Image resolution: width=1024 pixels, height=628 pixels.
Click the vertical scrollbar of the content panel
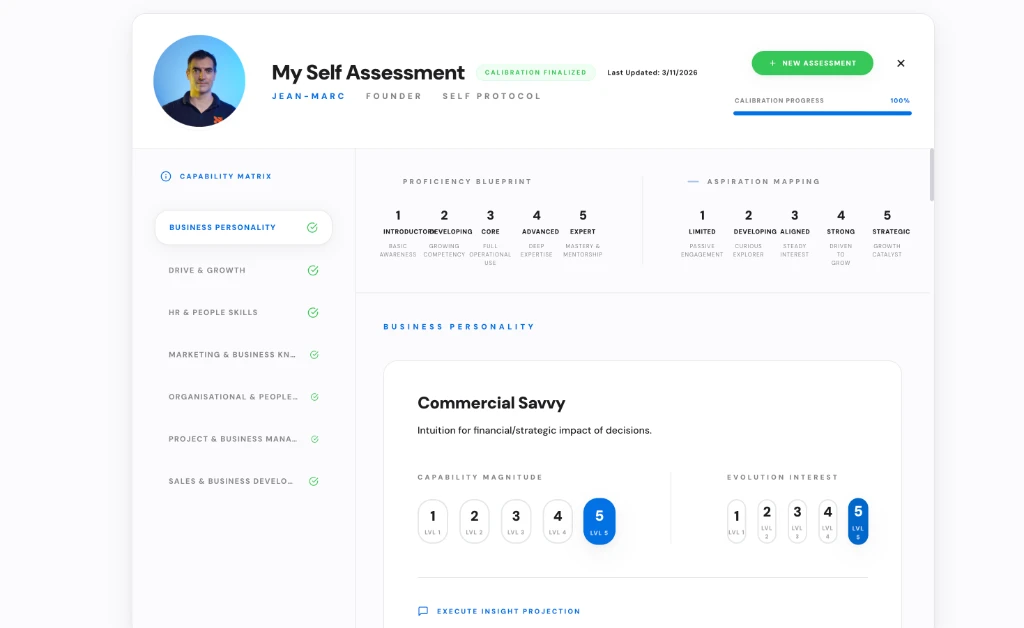(x=932, y=175)
